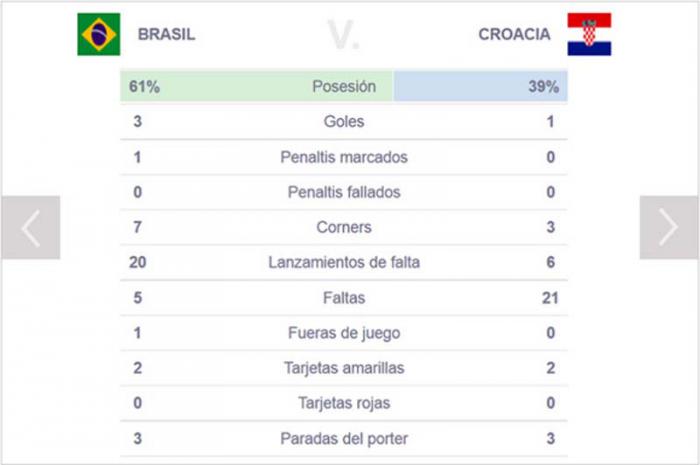Click the Faltas row label
The width and height of the screenshot is (700, 465).
tap(344, 298)
